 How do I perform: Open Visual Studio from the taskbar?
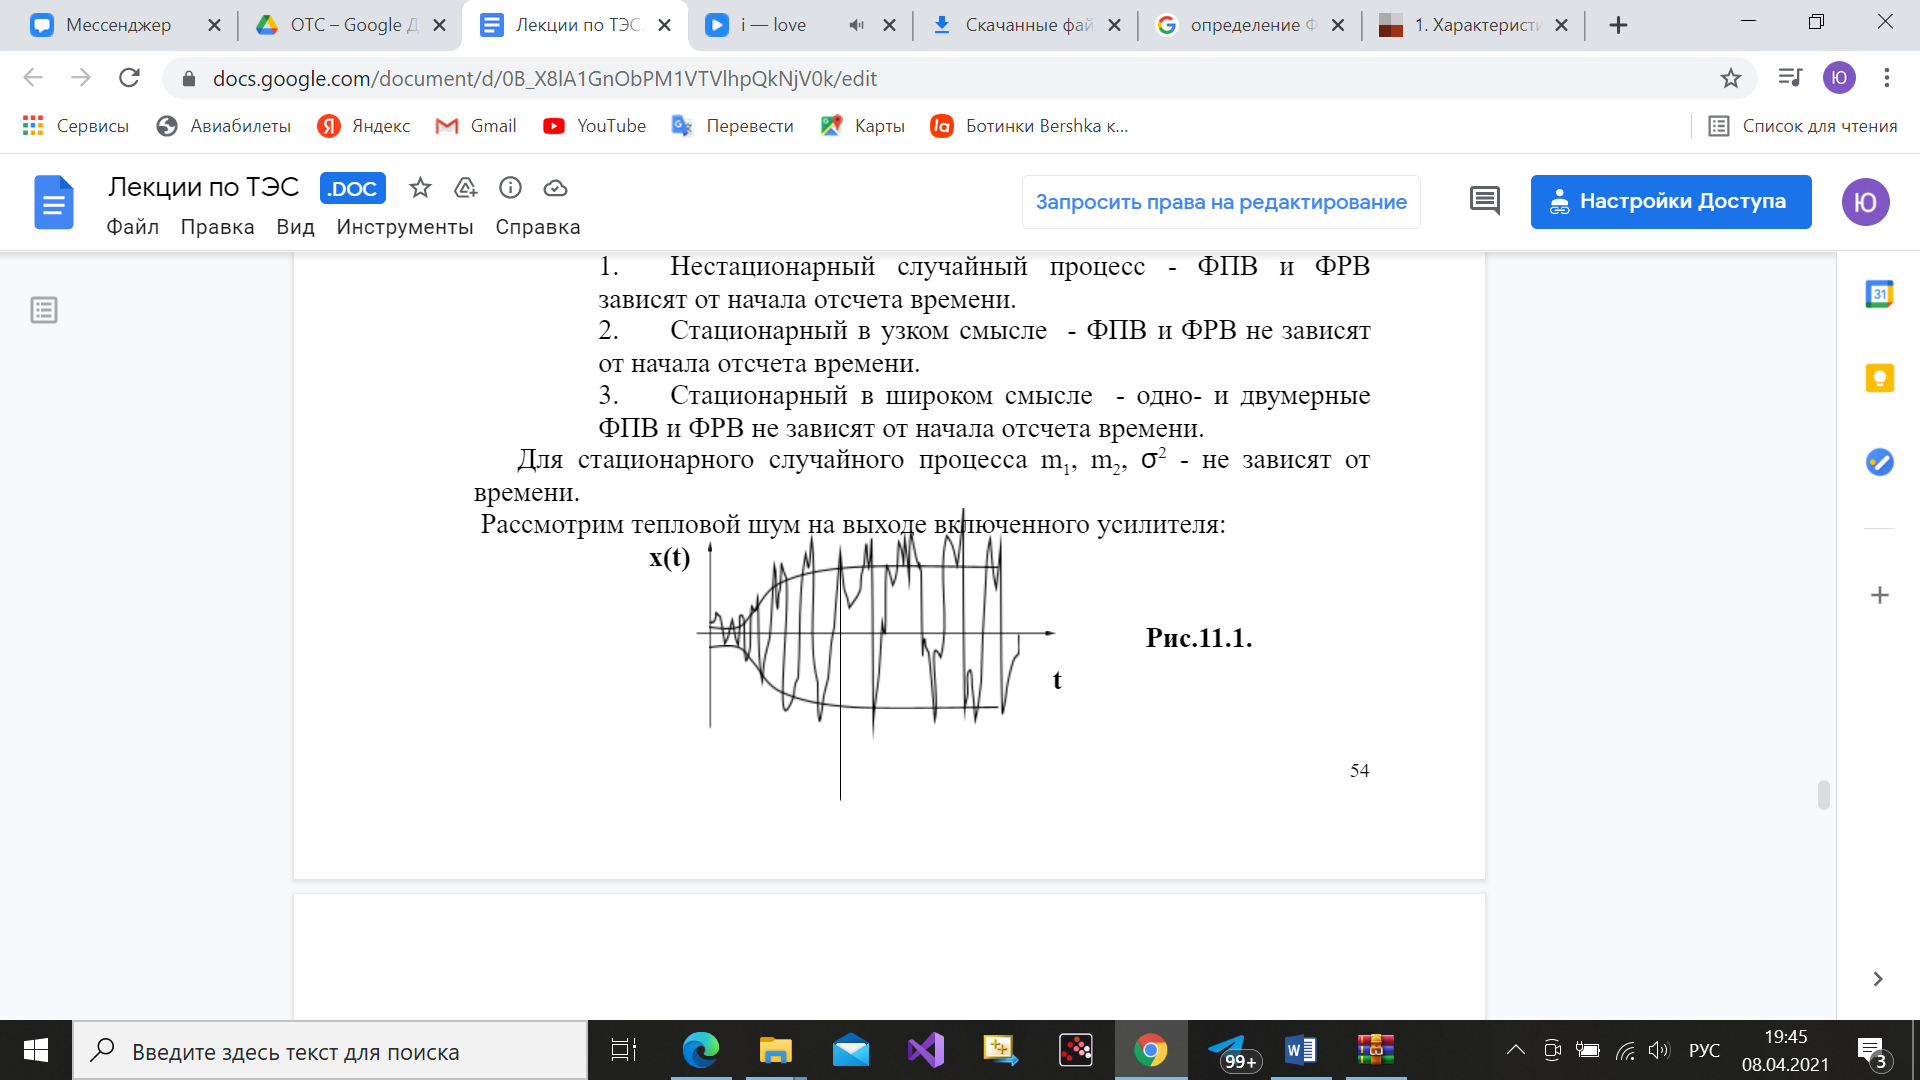926,1050
